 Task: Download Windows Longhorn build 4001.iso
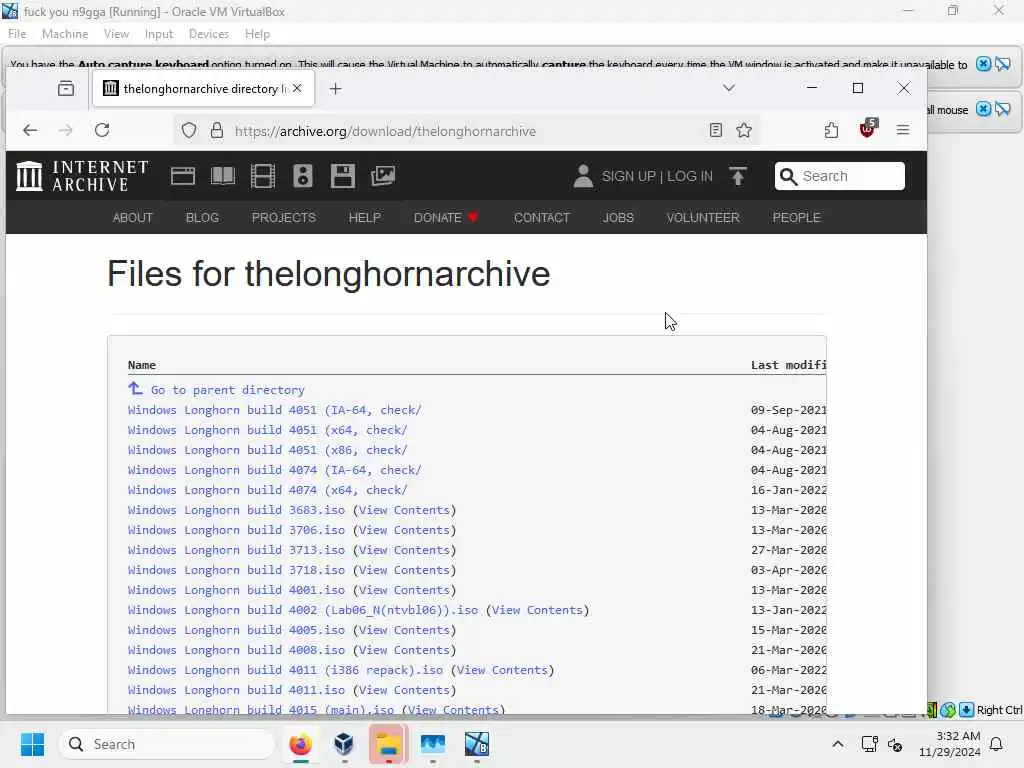point(236,590)
